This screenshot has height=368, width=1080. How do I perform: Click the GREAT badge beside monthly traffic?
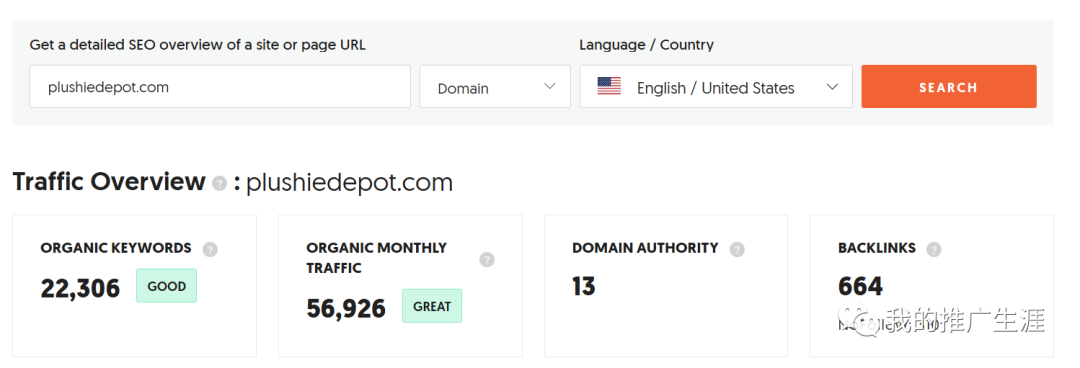click(432, 306)
